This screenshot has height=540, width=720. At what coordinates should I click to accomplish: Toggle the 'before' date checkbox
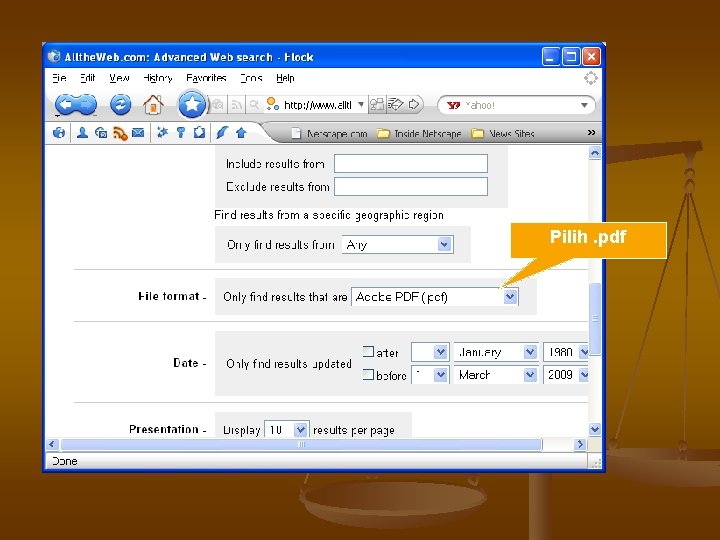[x=368, y=375]
